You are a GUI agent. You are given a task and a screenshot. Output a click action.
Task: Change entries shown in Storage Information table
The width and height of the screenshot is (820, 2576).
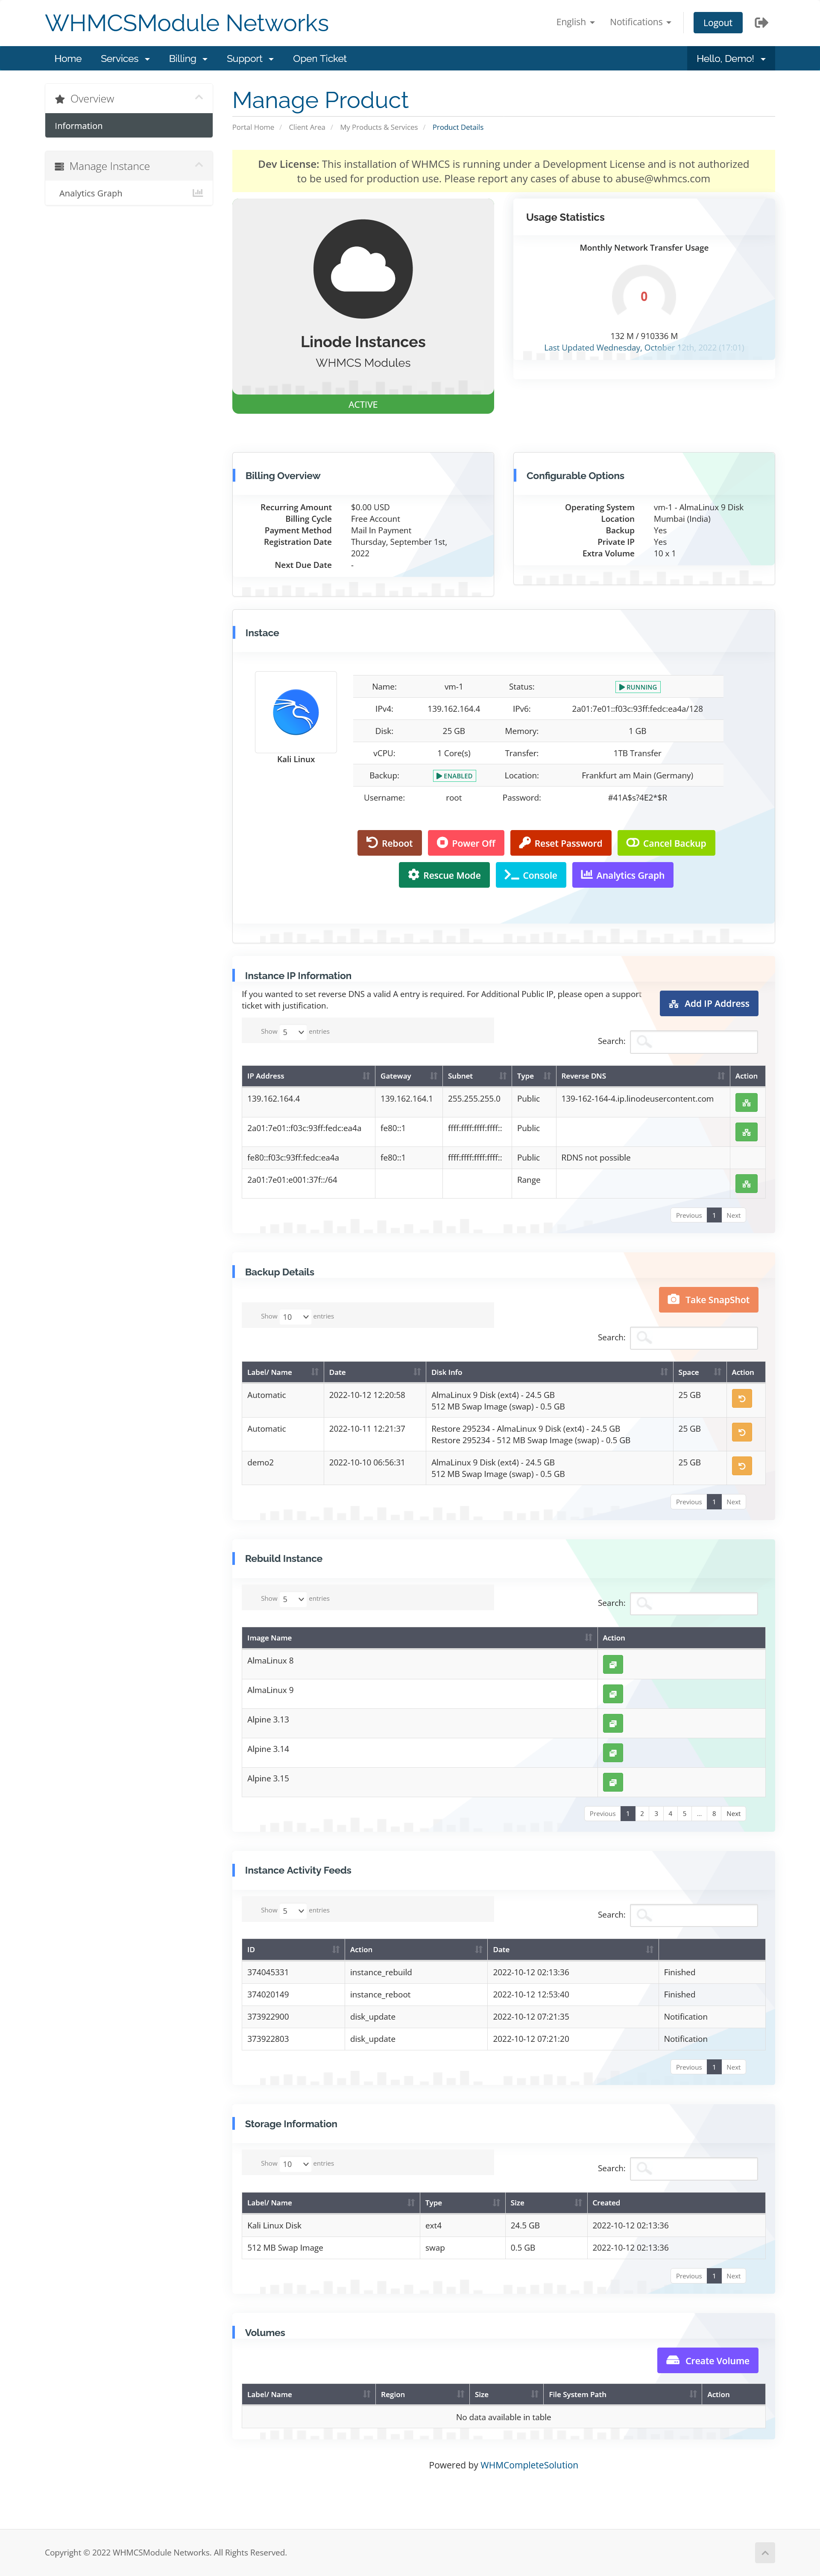pyautogui.click(x=295, y=2163)
